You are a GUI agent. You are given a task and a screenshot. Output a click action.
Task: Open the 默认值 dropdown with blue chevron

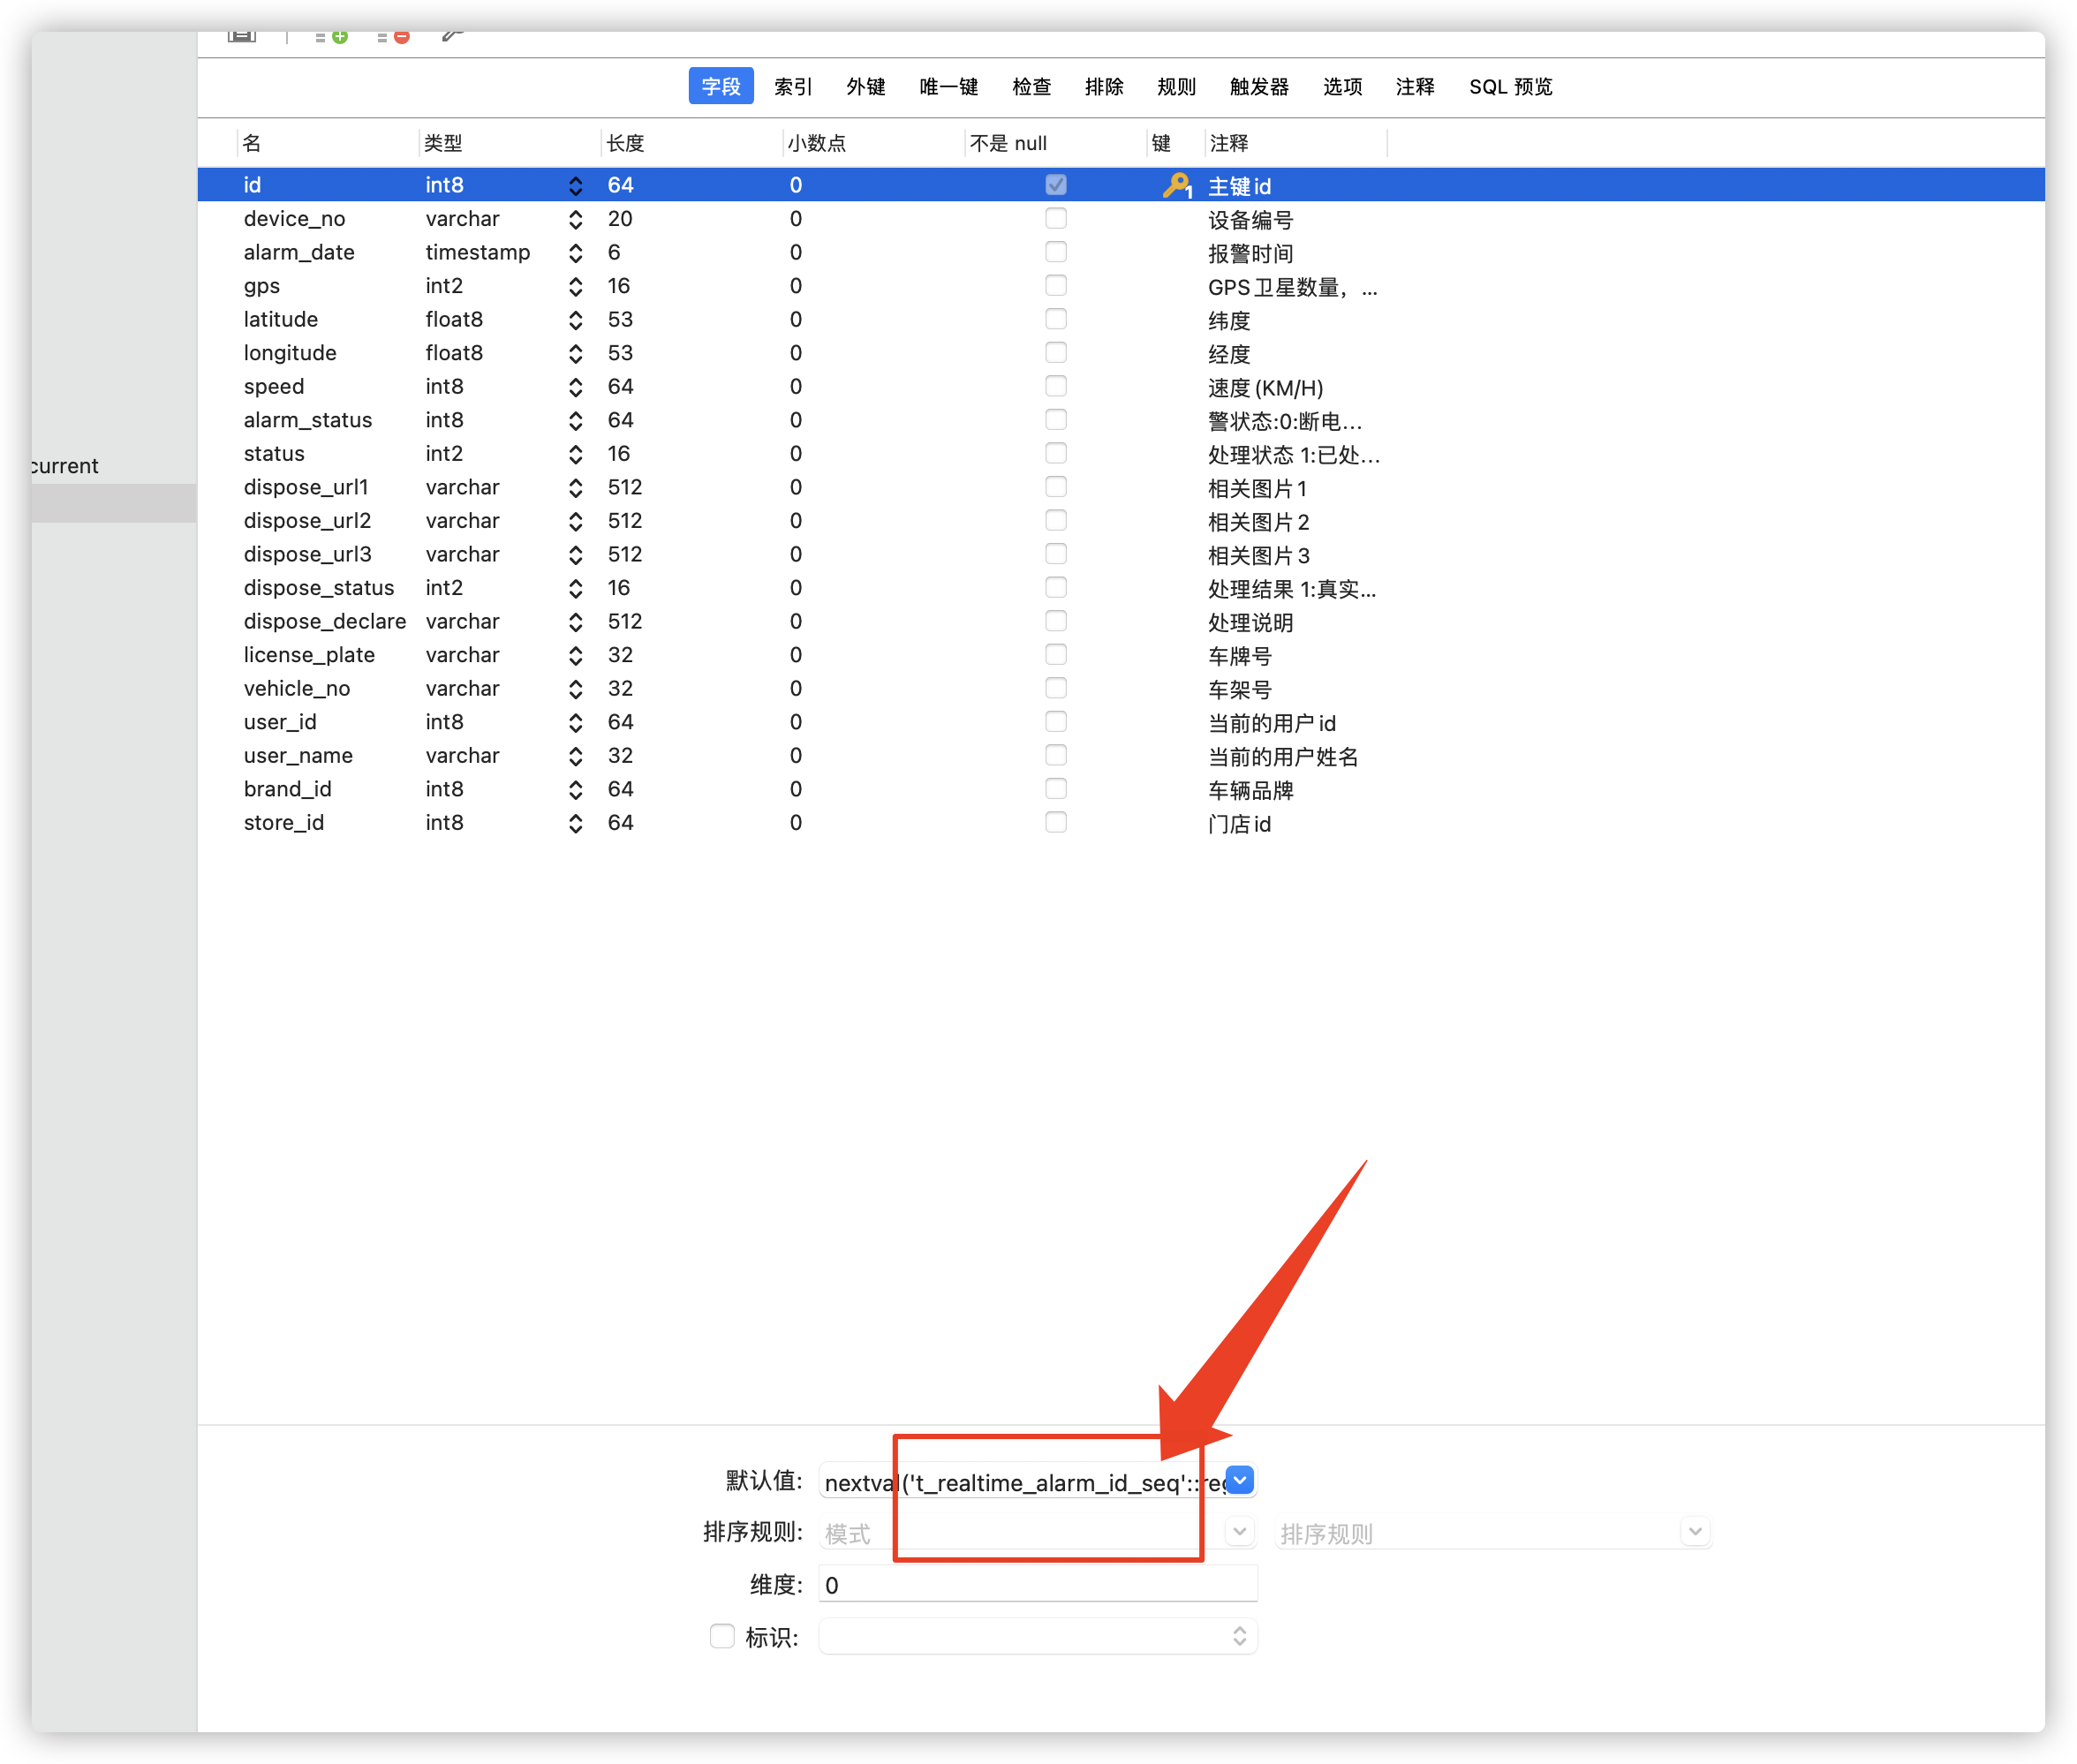(1239, 1481)
